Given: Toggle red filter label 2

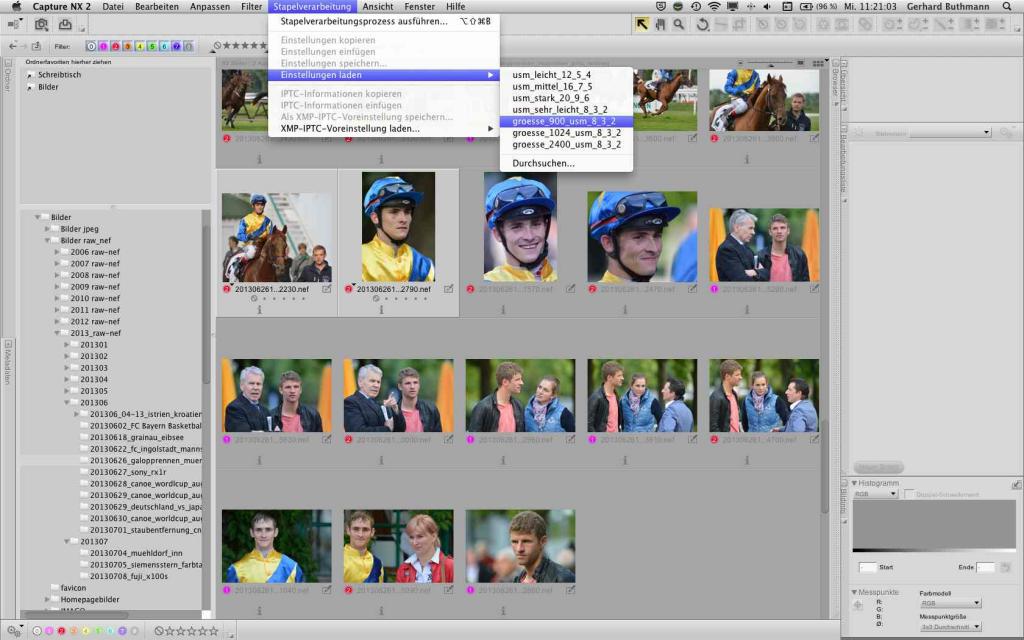Looking at the screenshot, I should coord(116,46).
